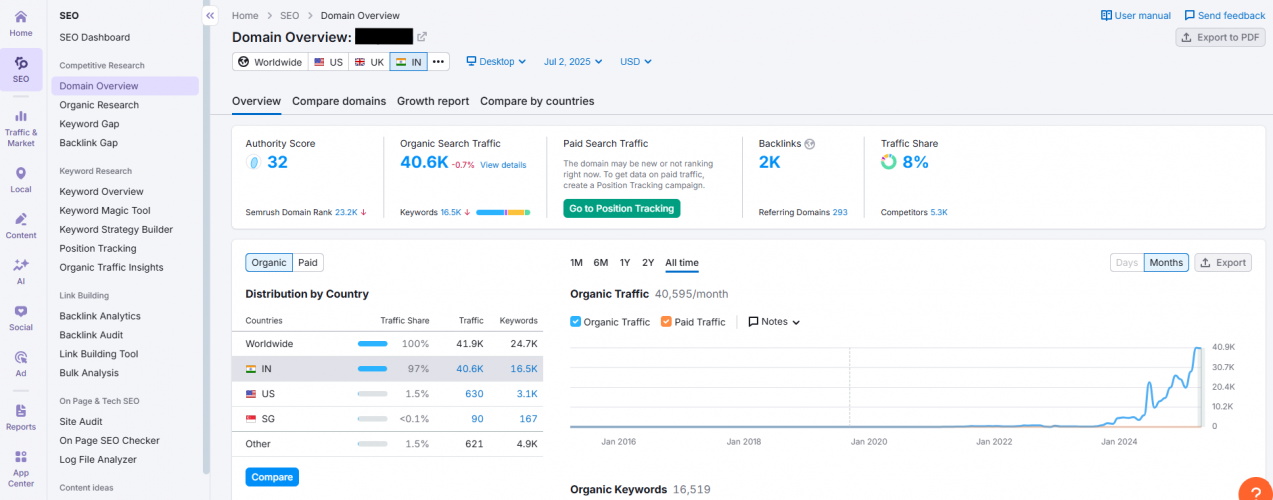Open the Desktop device dropdown
The width and height of the screenshot is (1273, 500).
(x=496, y=62)
